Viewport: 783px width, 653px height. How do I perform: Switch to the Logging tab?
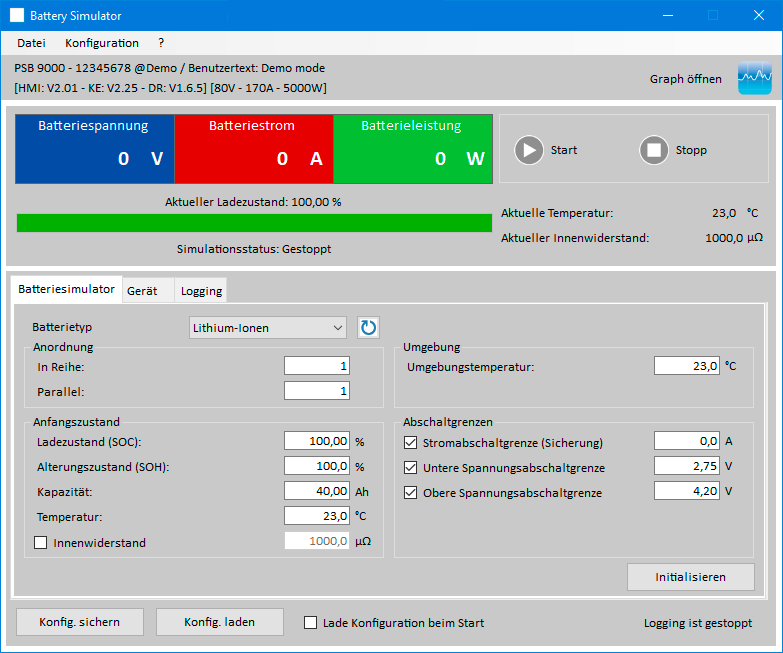tap(201, 291)
